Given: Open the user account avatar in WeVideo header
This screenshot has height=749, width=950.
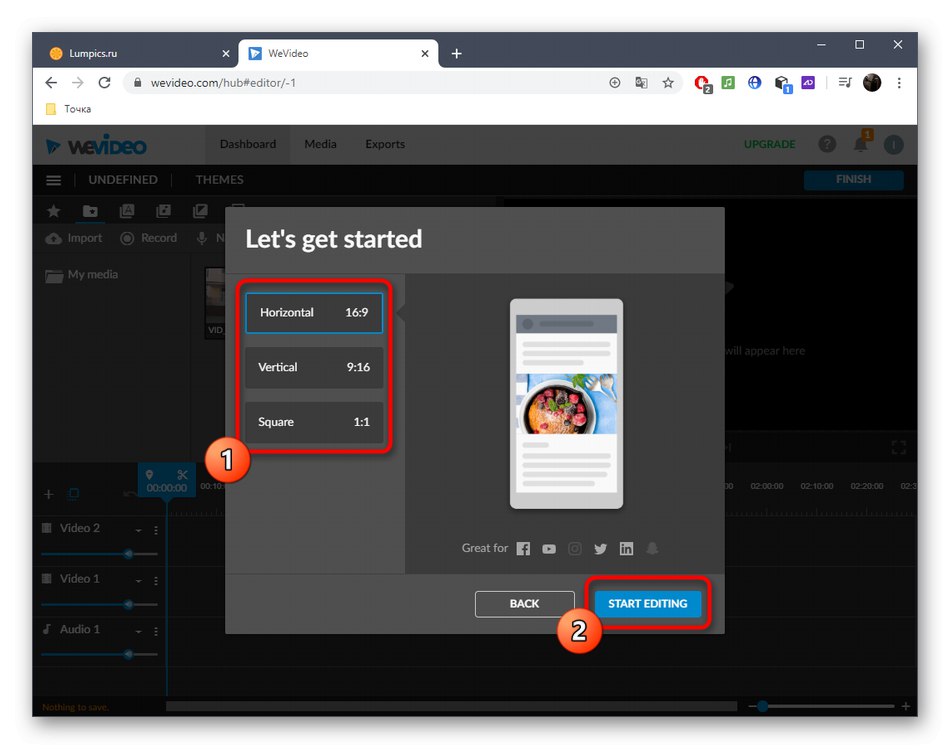Looking at the screenshot, I should tap(894, 144).
